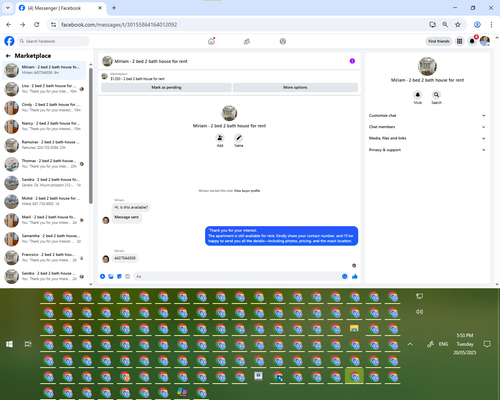Image resolution: width=500 pixels, height=400 pixels.
Task: Open the $1,250 listing link in chat header
Action: tap(137, 79)
